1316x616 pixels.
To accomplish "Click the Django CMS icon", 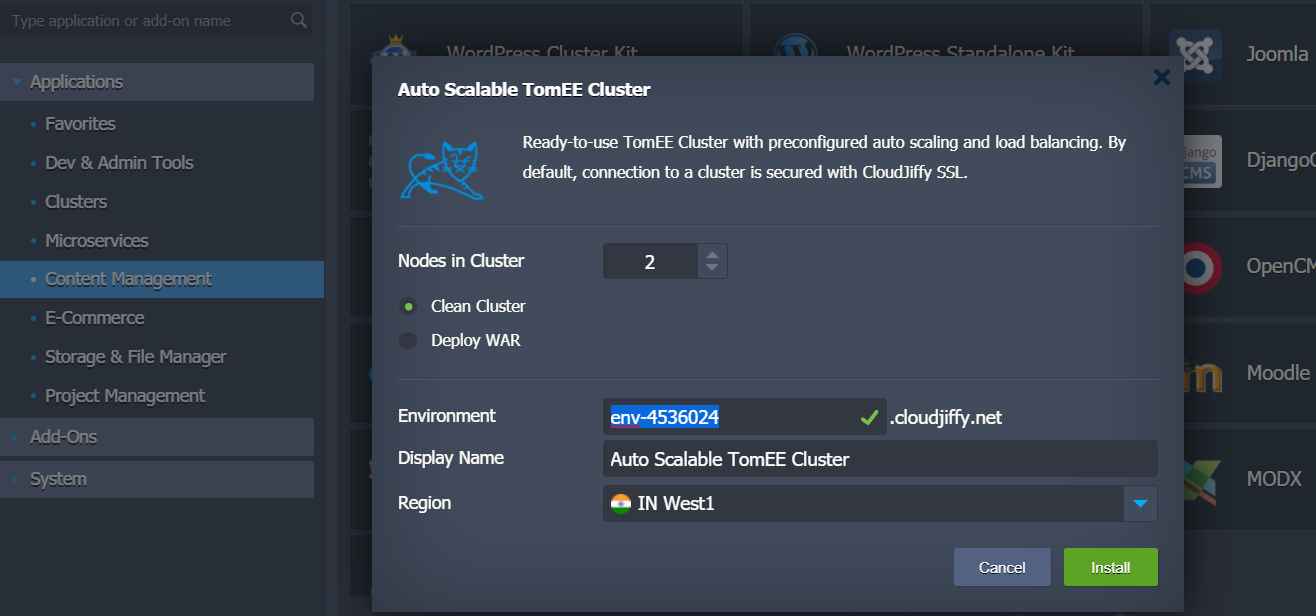I will [x=1200, y=161].
